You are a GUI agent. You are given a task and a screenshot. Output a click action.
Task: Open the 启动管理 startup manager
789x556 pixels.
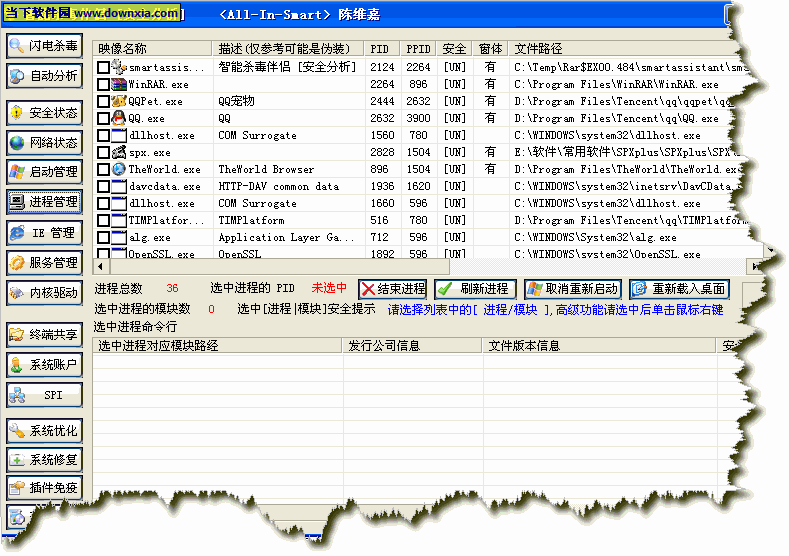tap(44, 172)
